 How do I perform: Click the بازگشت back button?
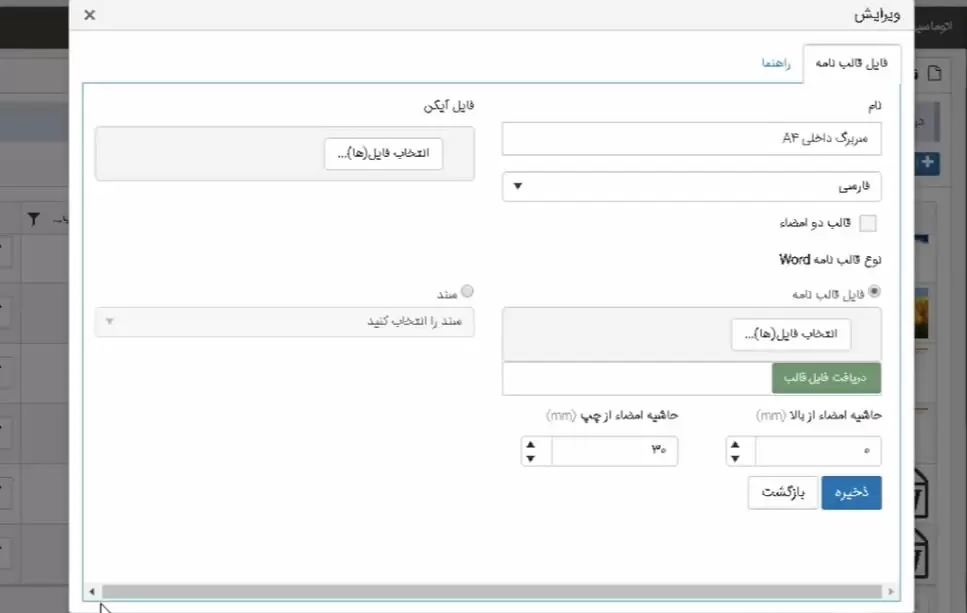coord(782,492)
